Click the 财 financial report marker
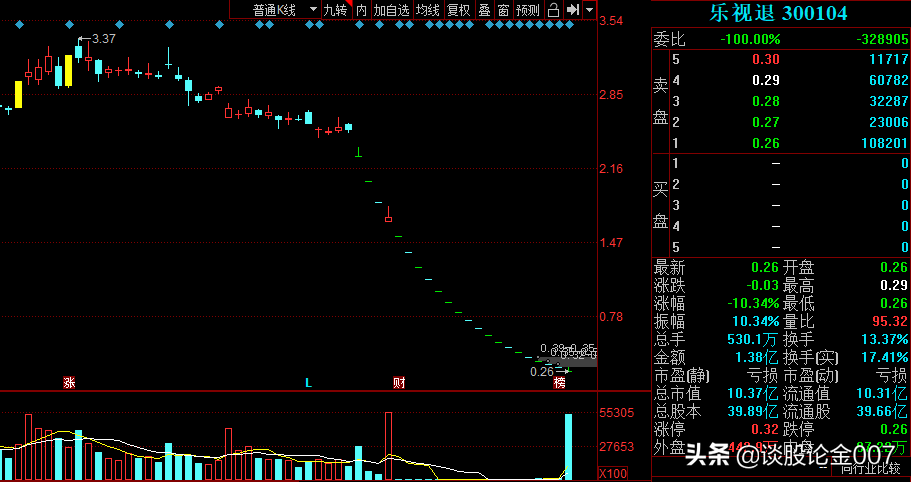This screenshot has width=911, height=482. pyautogui.click(x=399, y=382)
